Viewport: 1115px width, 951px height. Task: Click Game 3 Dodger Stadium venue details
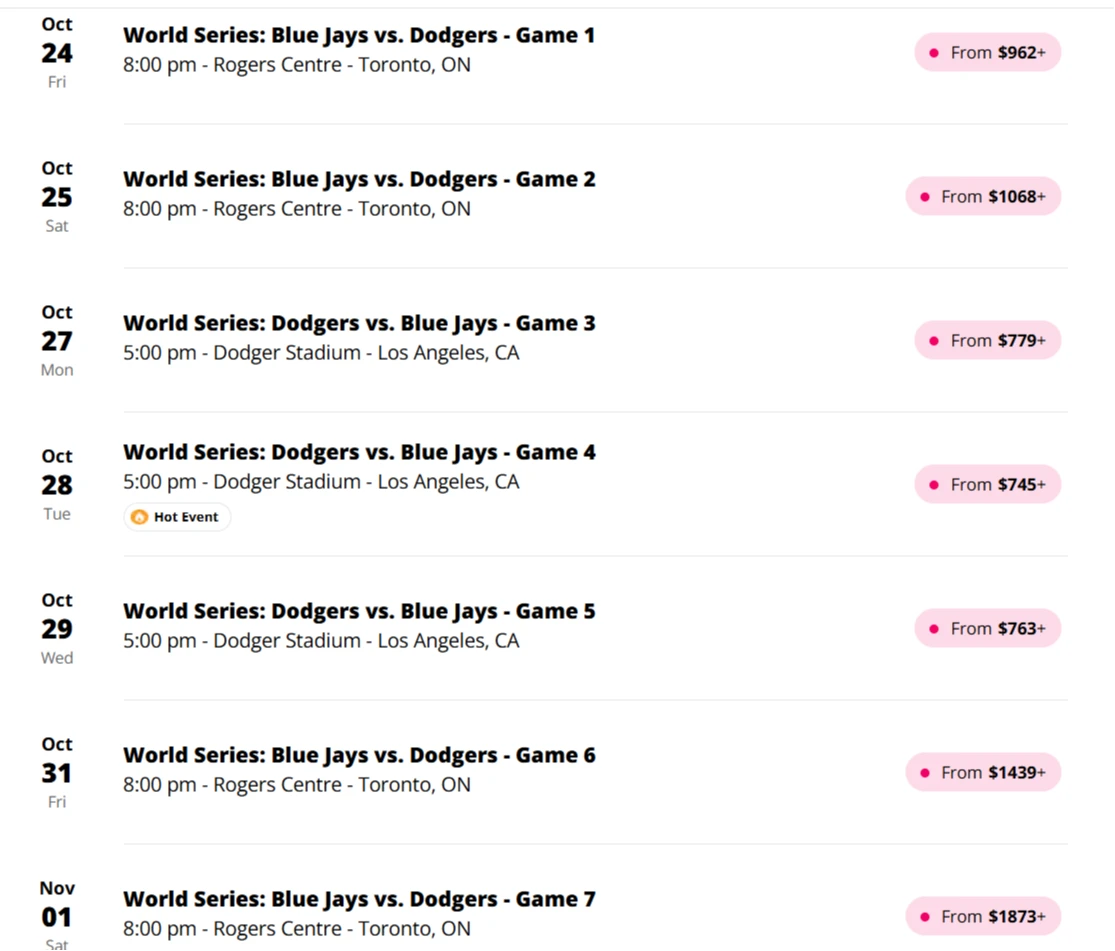point(321,353)
